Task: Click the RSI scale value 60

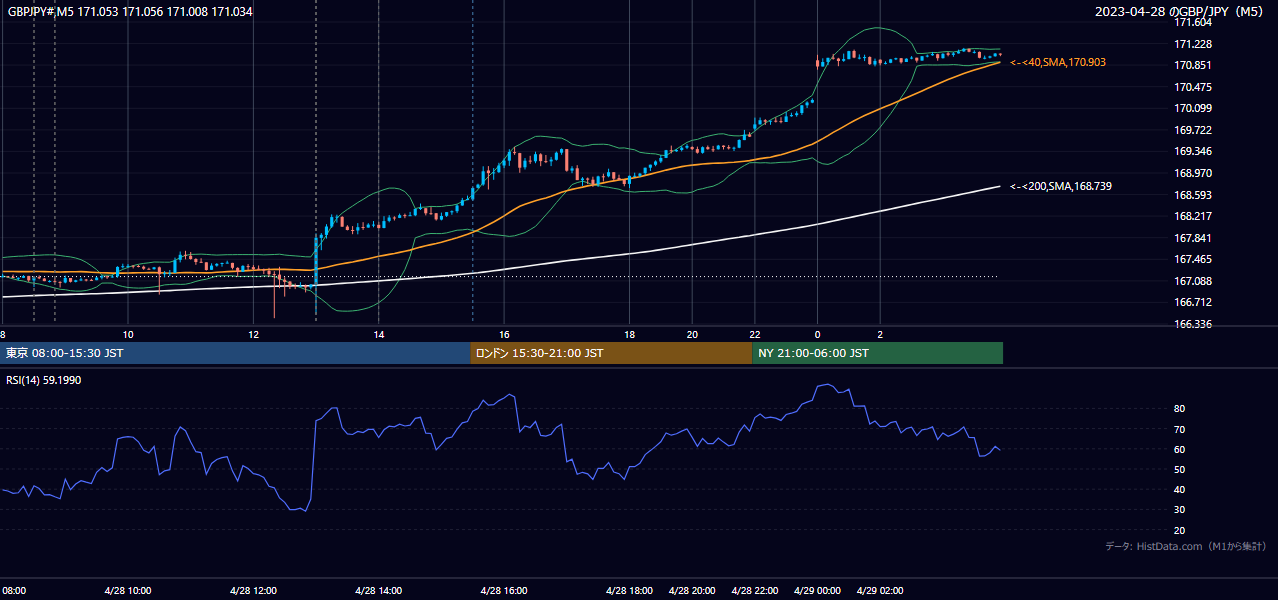Action: tap(1179, 449)
